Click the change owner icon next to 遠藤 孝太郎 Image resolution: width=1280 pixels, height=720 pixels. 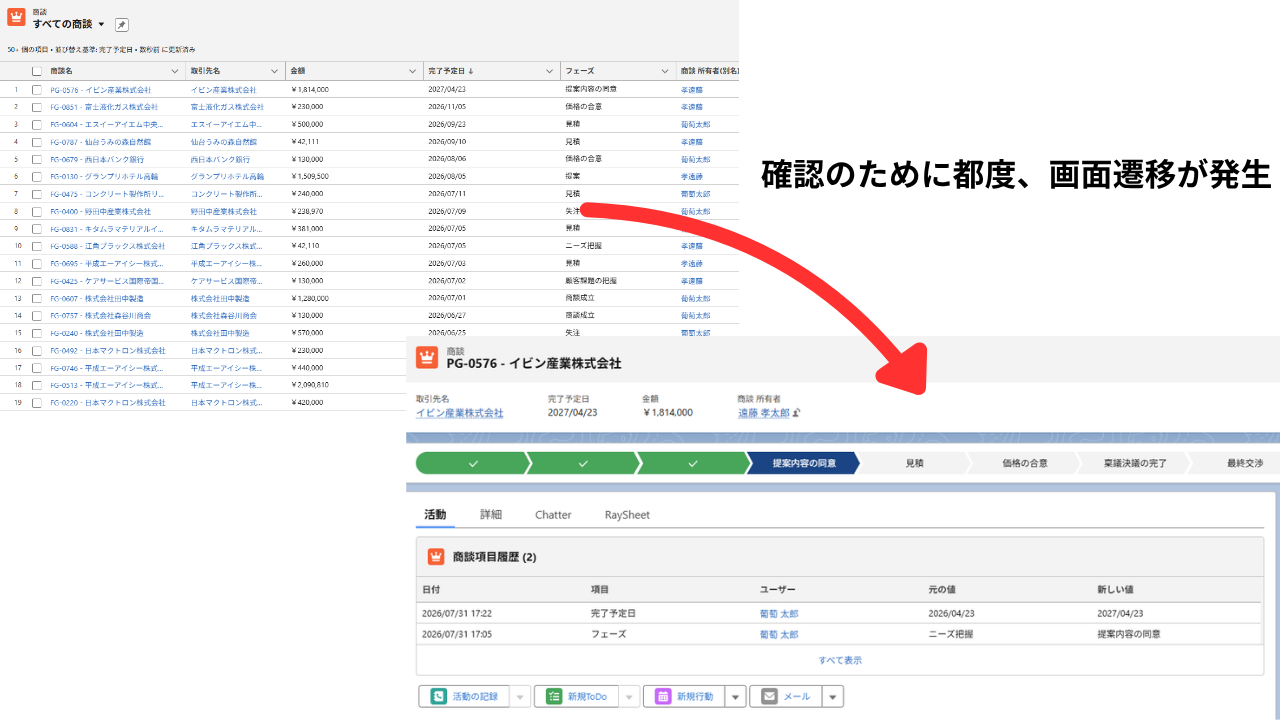click(x=797, y=413)
